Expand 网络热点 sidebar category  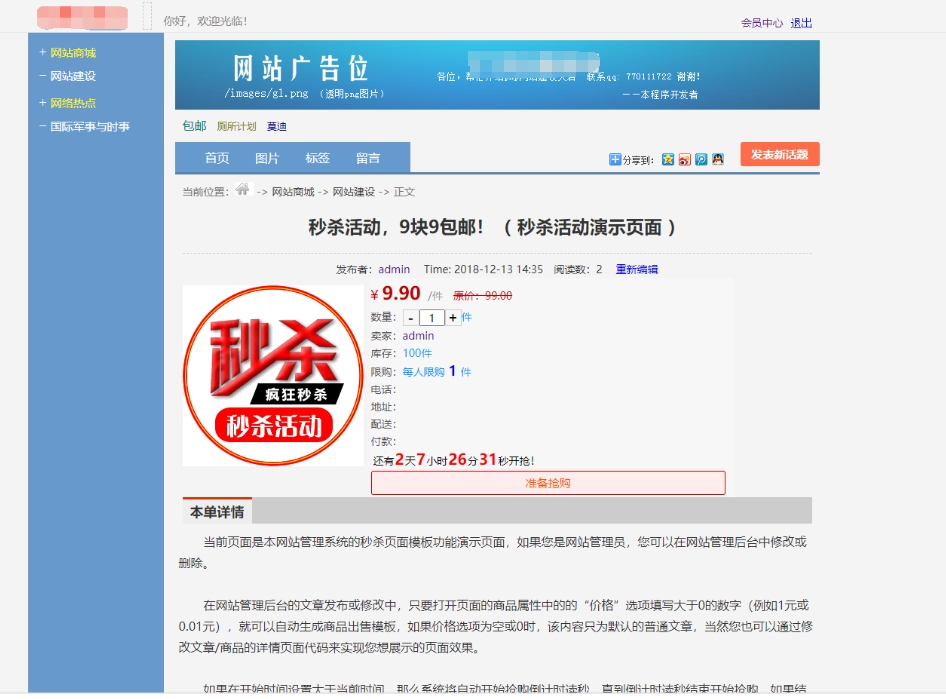[x=73, y=103]
